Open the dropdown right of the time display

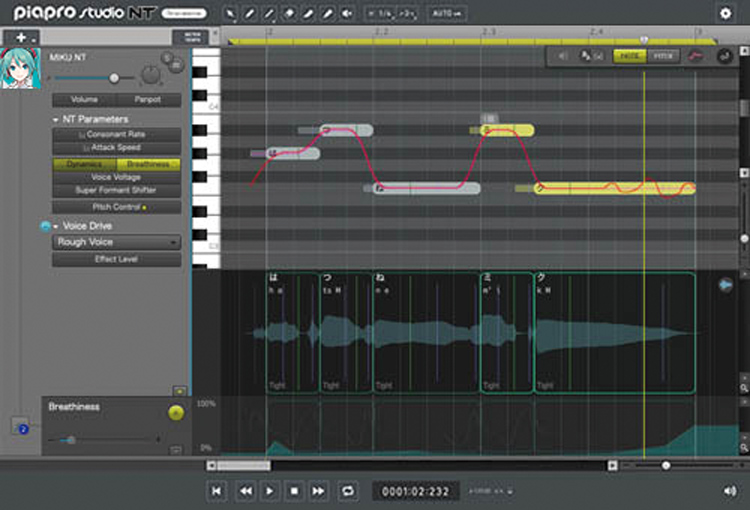click(490, 491)
